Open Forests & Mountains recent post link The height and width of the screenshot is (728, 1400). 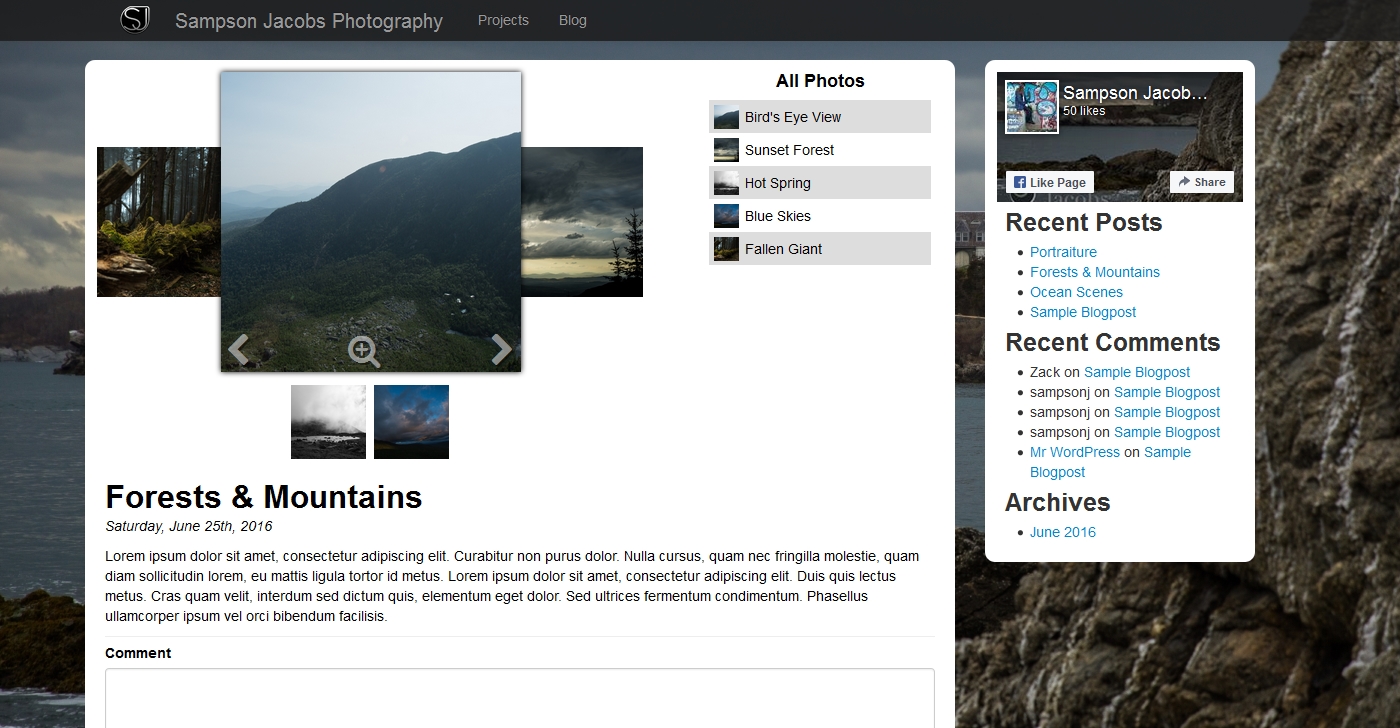click(1095, 272)
